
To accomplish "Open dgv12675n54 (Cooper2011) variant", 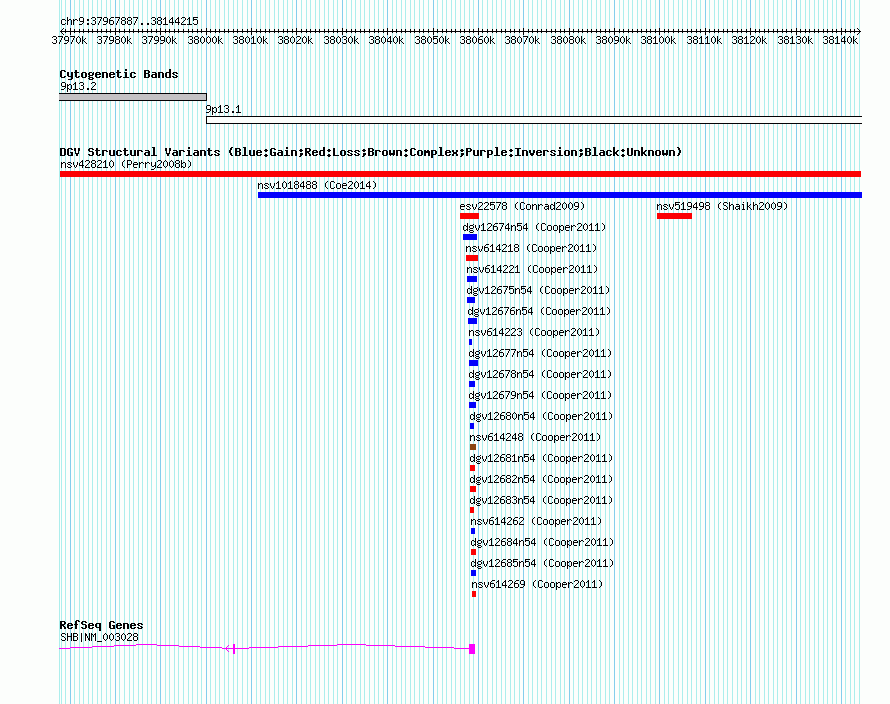I will tap(538, 290).
